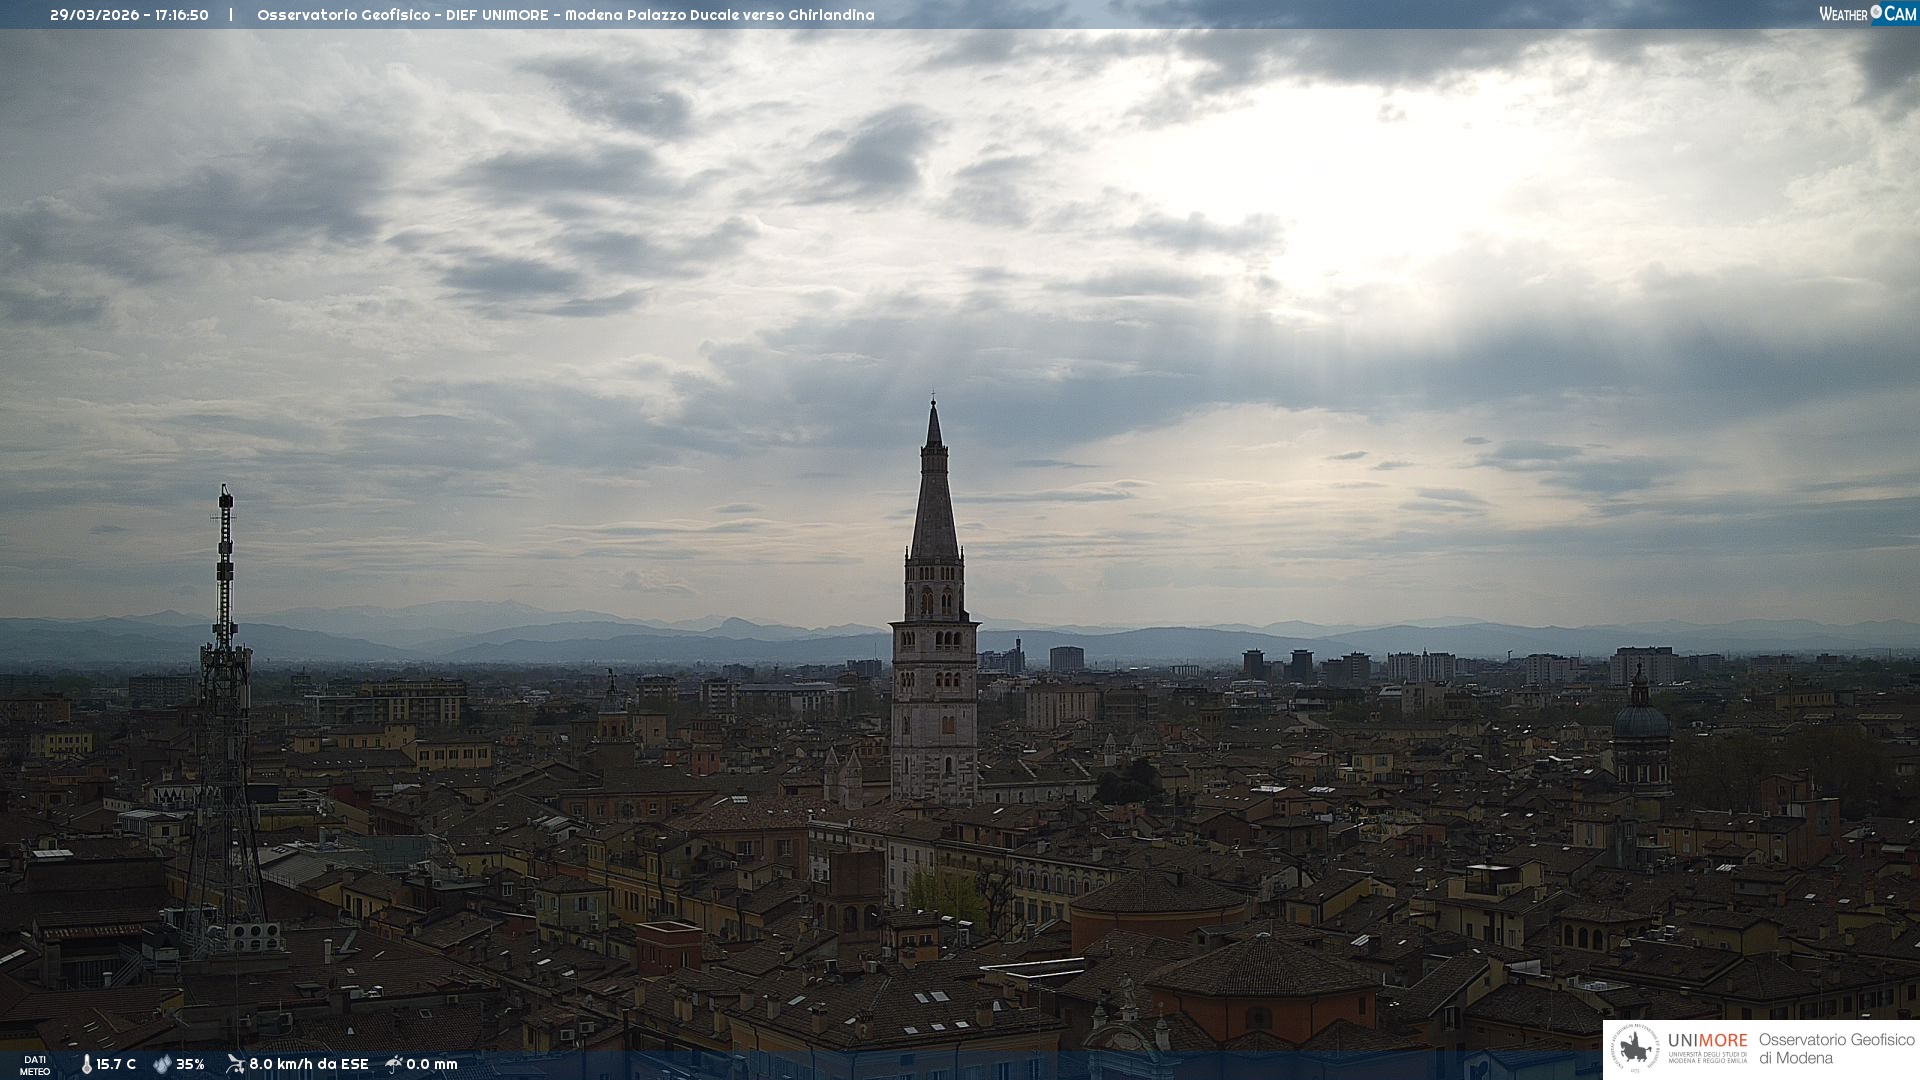
Task: Click the Osservatorio Geofisico camera title text
Action: pos(565,15)
